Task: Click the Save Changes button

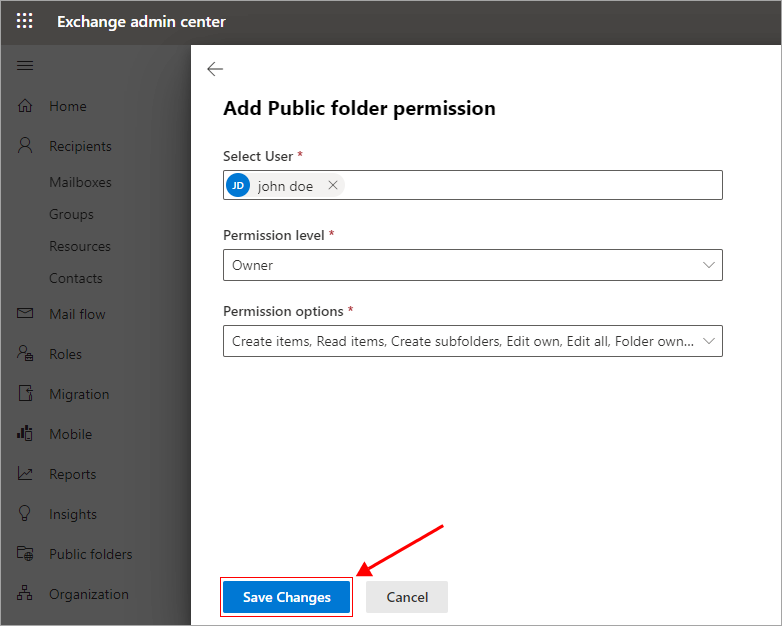Action: click(286, 597)
